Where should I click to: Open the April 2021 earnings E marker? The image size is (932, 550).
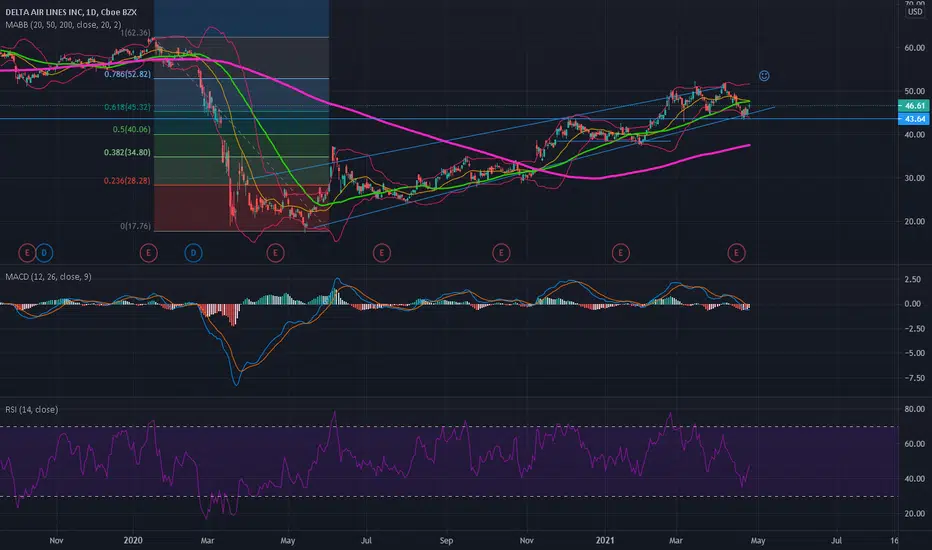(x=736, y=253)
